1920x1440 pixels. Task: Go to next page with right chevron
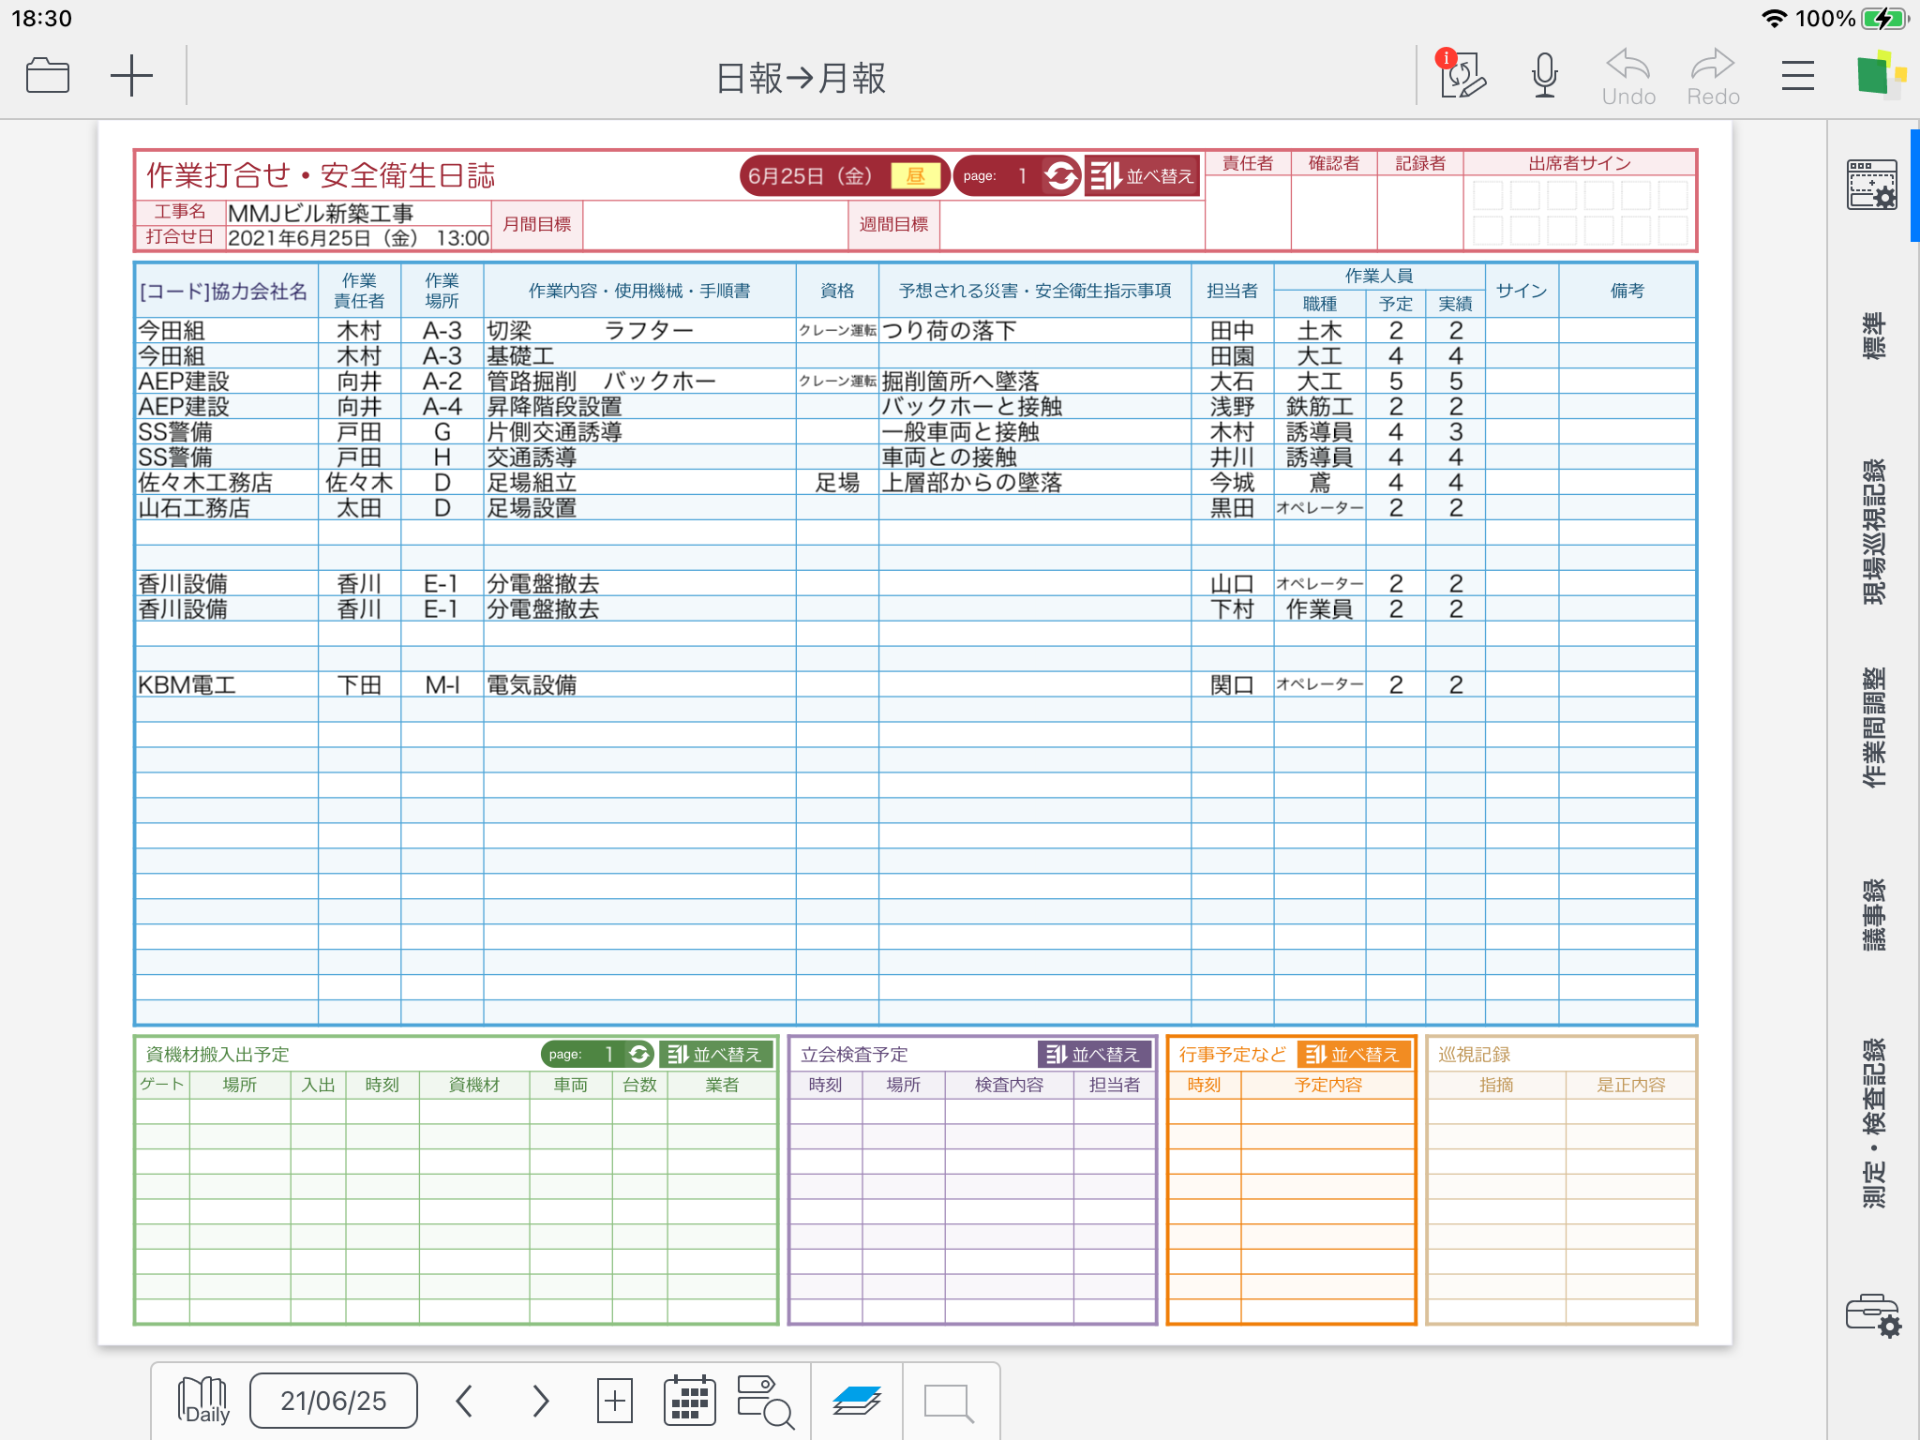540,1400
